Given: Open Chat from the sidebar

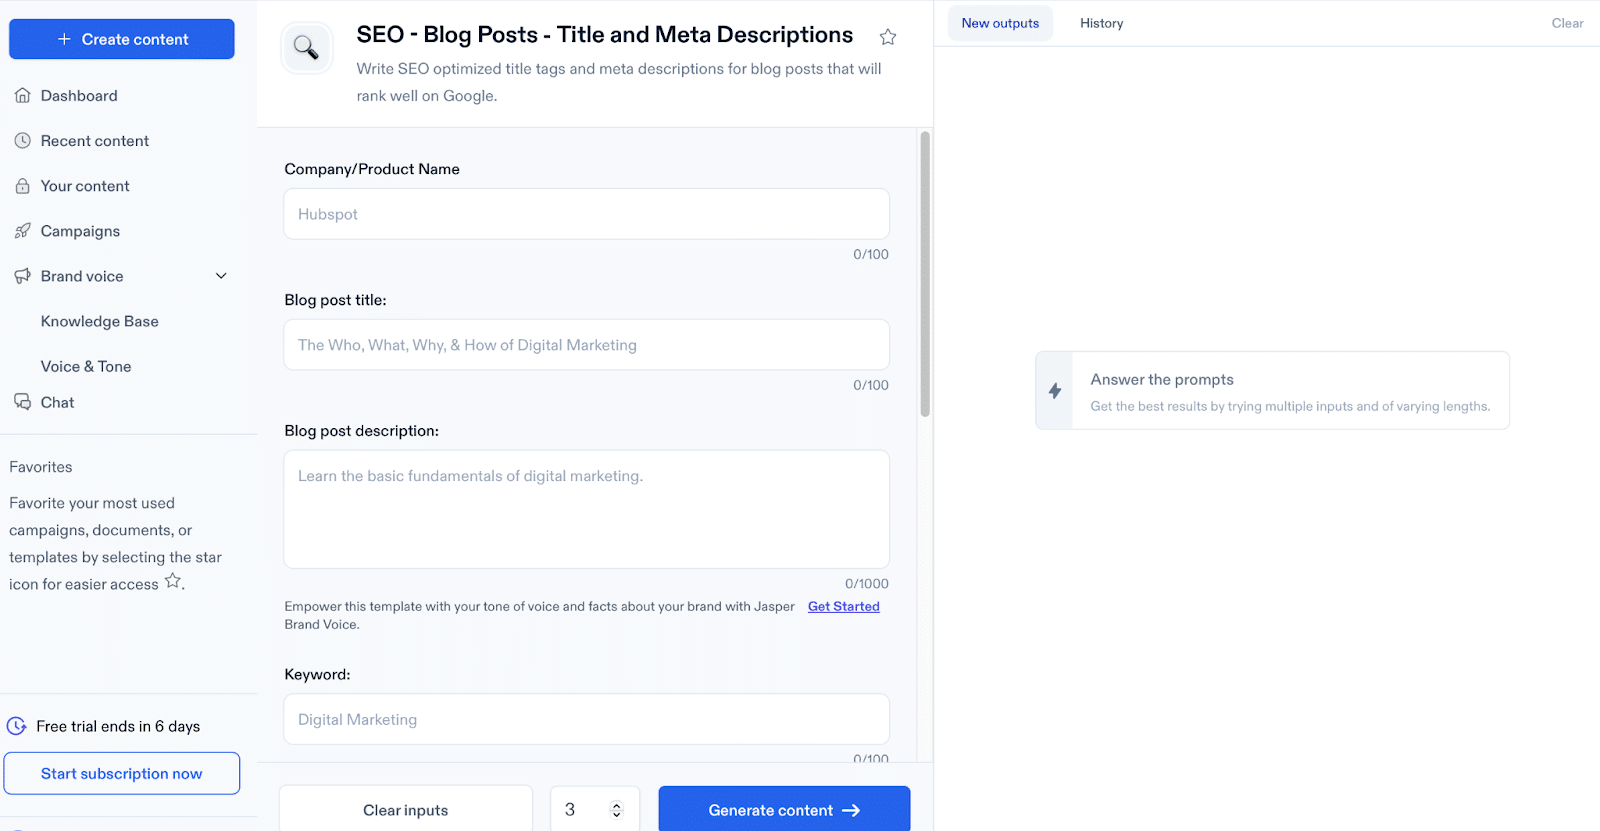Looking at the screenshot, I should tap(57, 402).
